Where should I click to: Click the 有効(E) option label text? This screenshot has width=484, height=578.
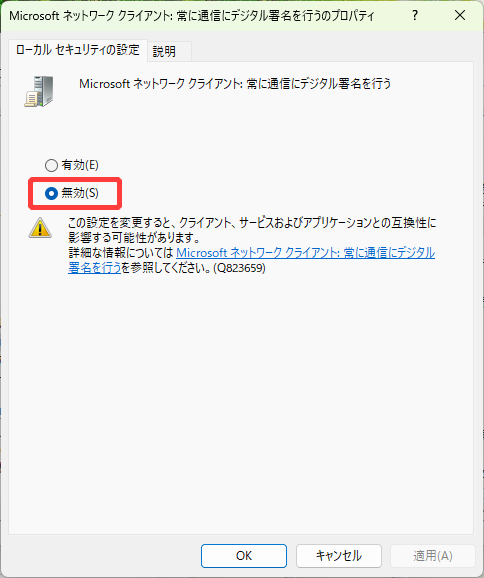pos(80,165)
